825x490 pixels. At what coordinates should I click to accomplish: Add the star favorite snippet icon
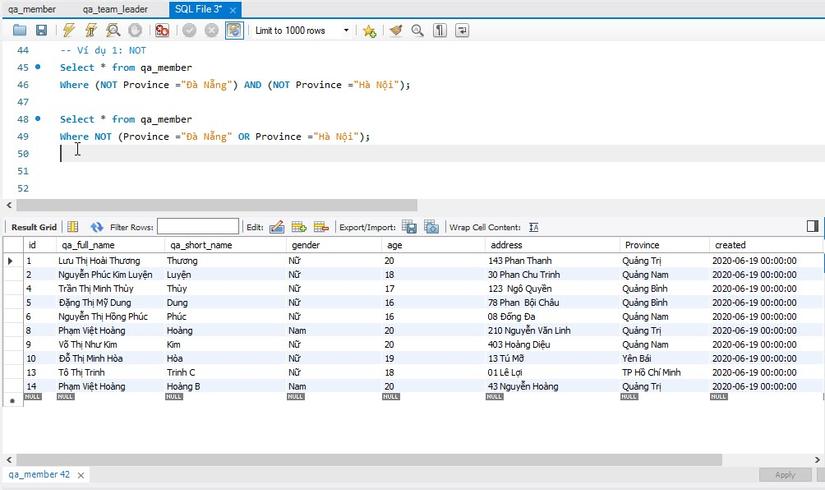coord(369,31)
